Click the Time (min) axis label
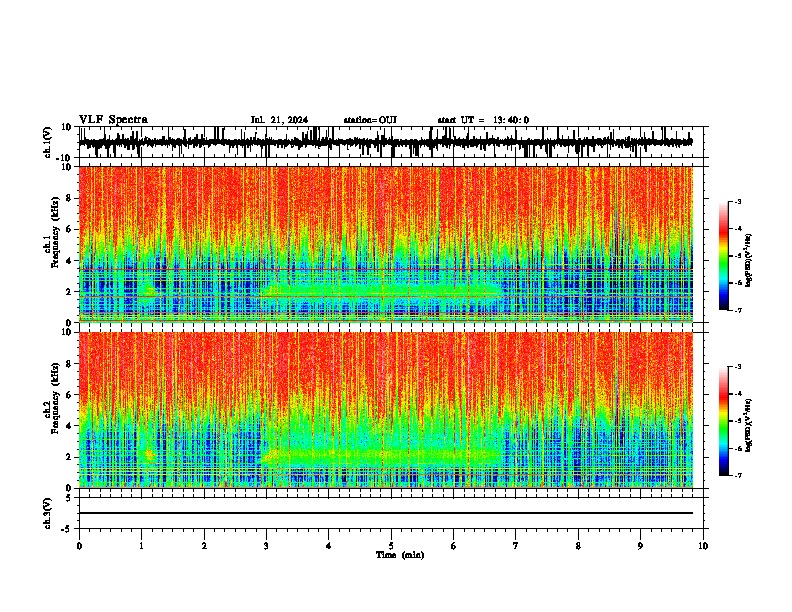The width and height of the screenshot is (792, 612). tap(400, 555)
